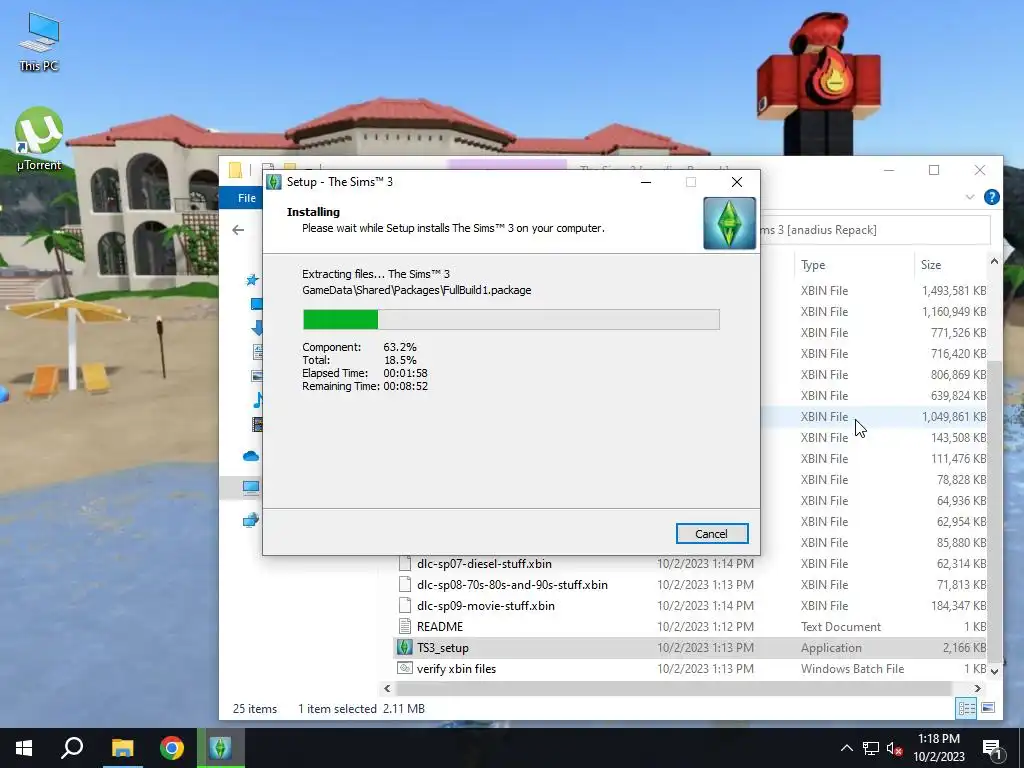Select dlc-sp09-movie-stuff.xbin file name
Viewport: 1024px width, 768px height.
[x=486, y=606]
